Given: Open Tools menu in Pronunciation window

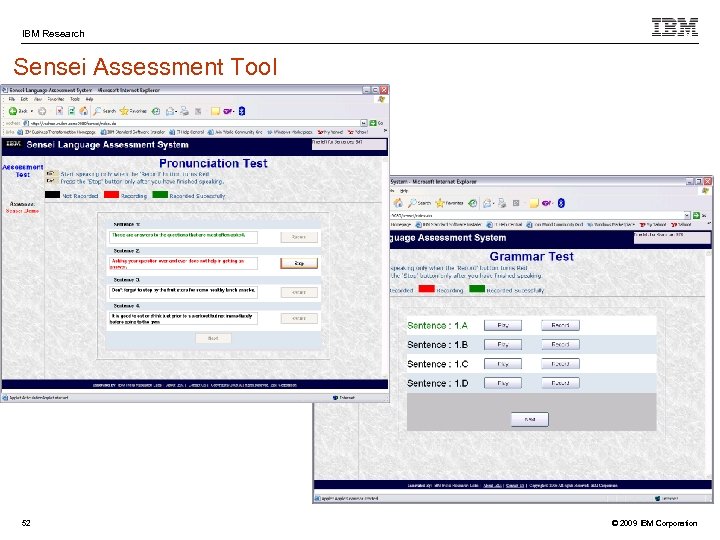Looking at the screenshot, I should click(75, 99).
